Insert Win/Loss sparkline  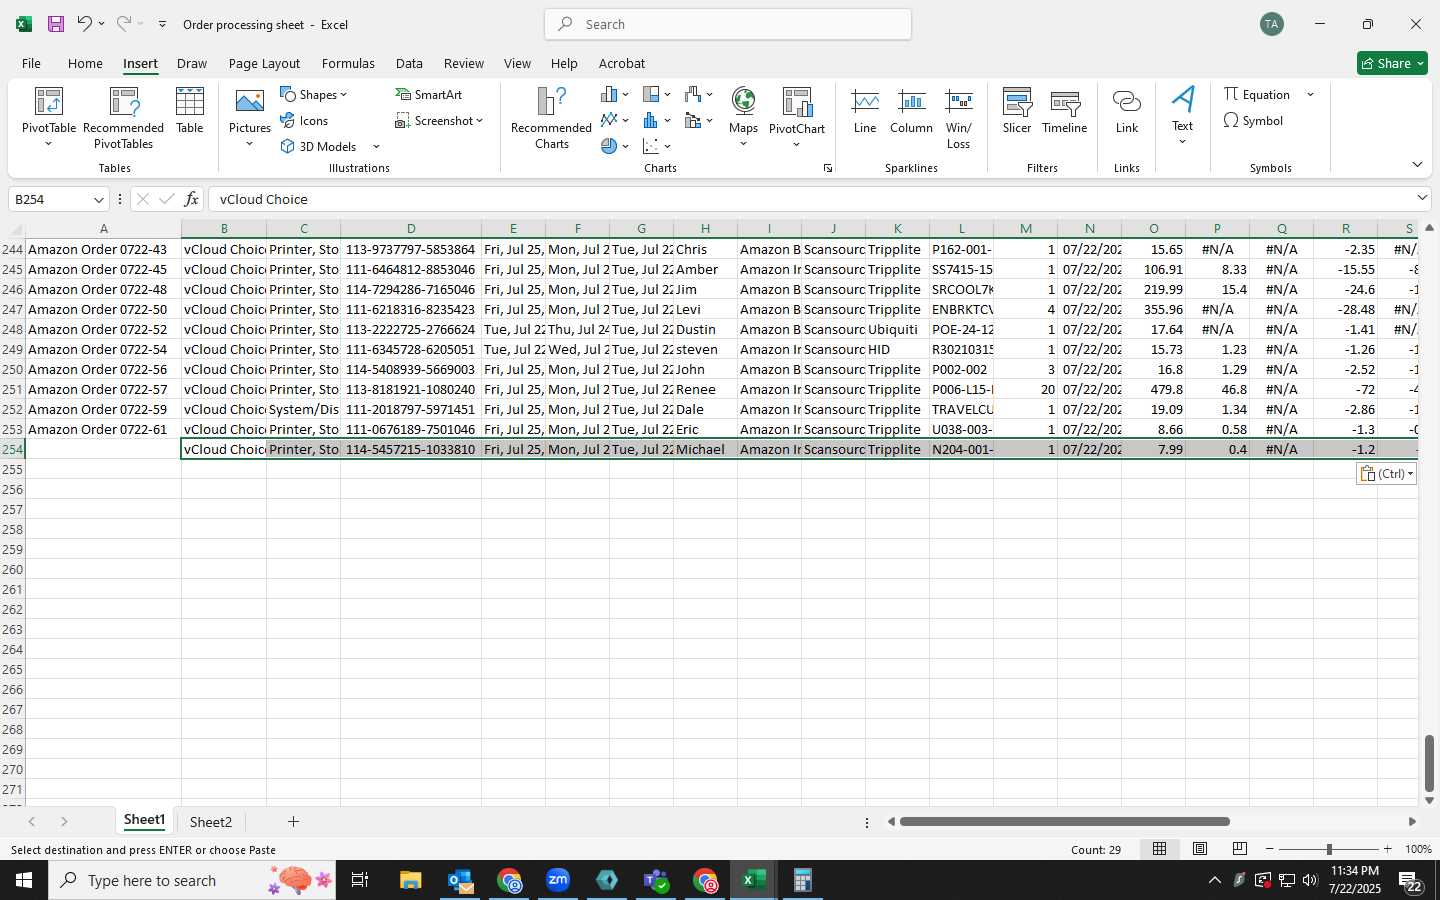(x=958, y=118)
